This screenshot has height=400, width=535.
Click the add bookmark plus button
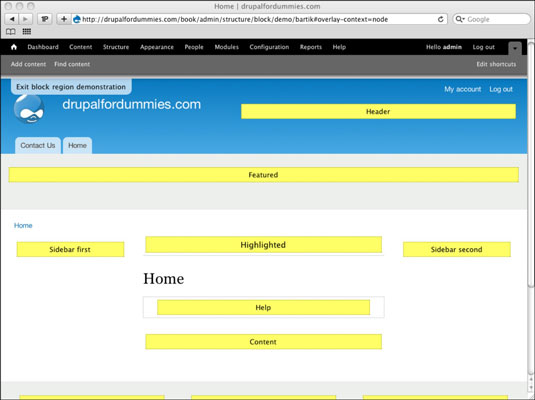(64, 19)
